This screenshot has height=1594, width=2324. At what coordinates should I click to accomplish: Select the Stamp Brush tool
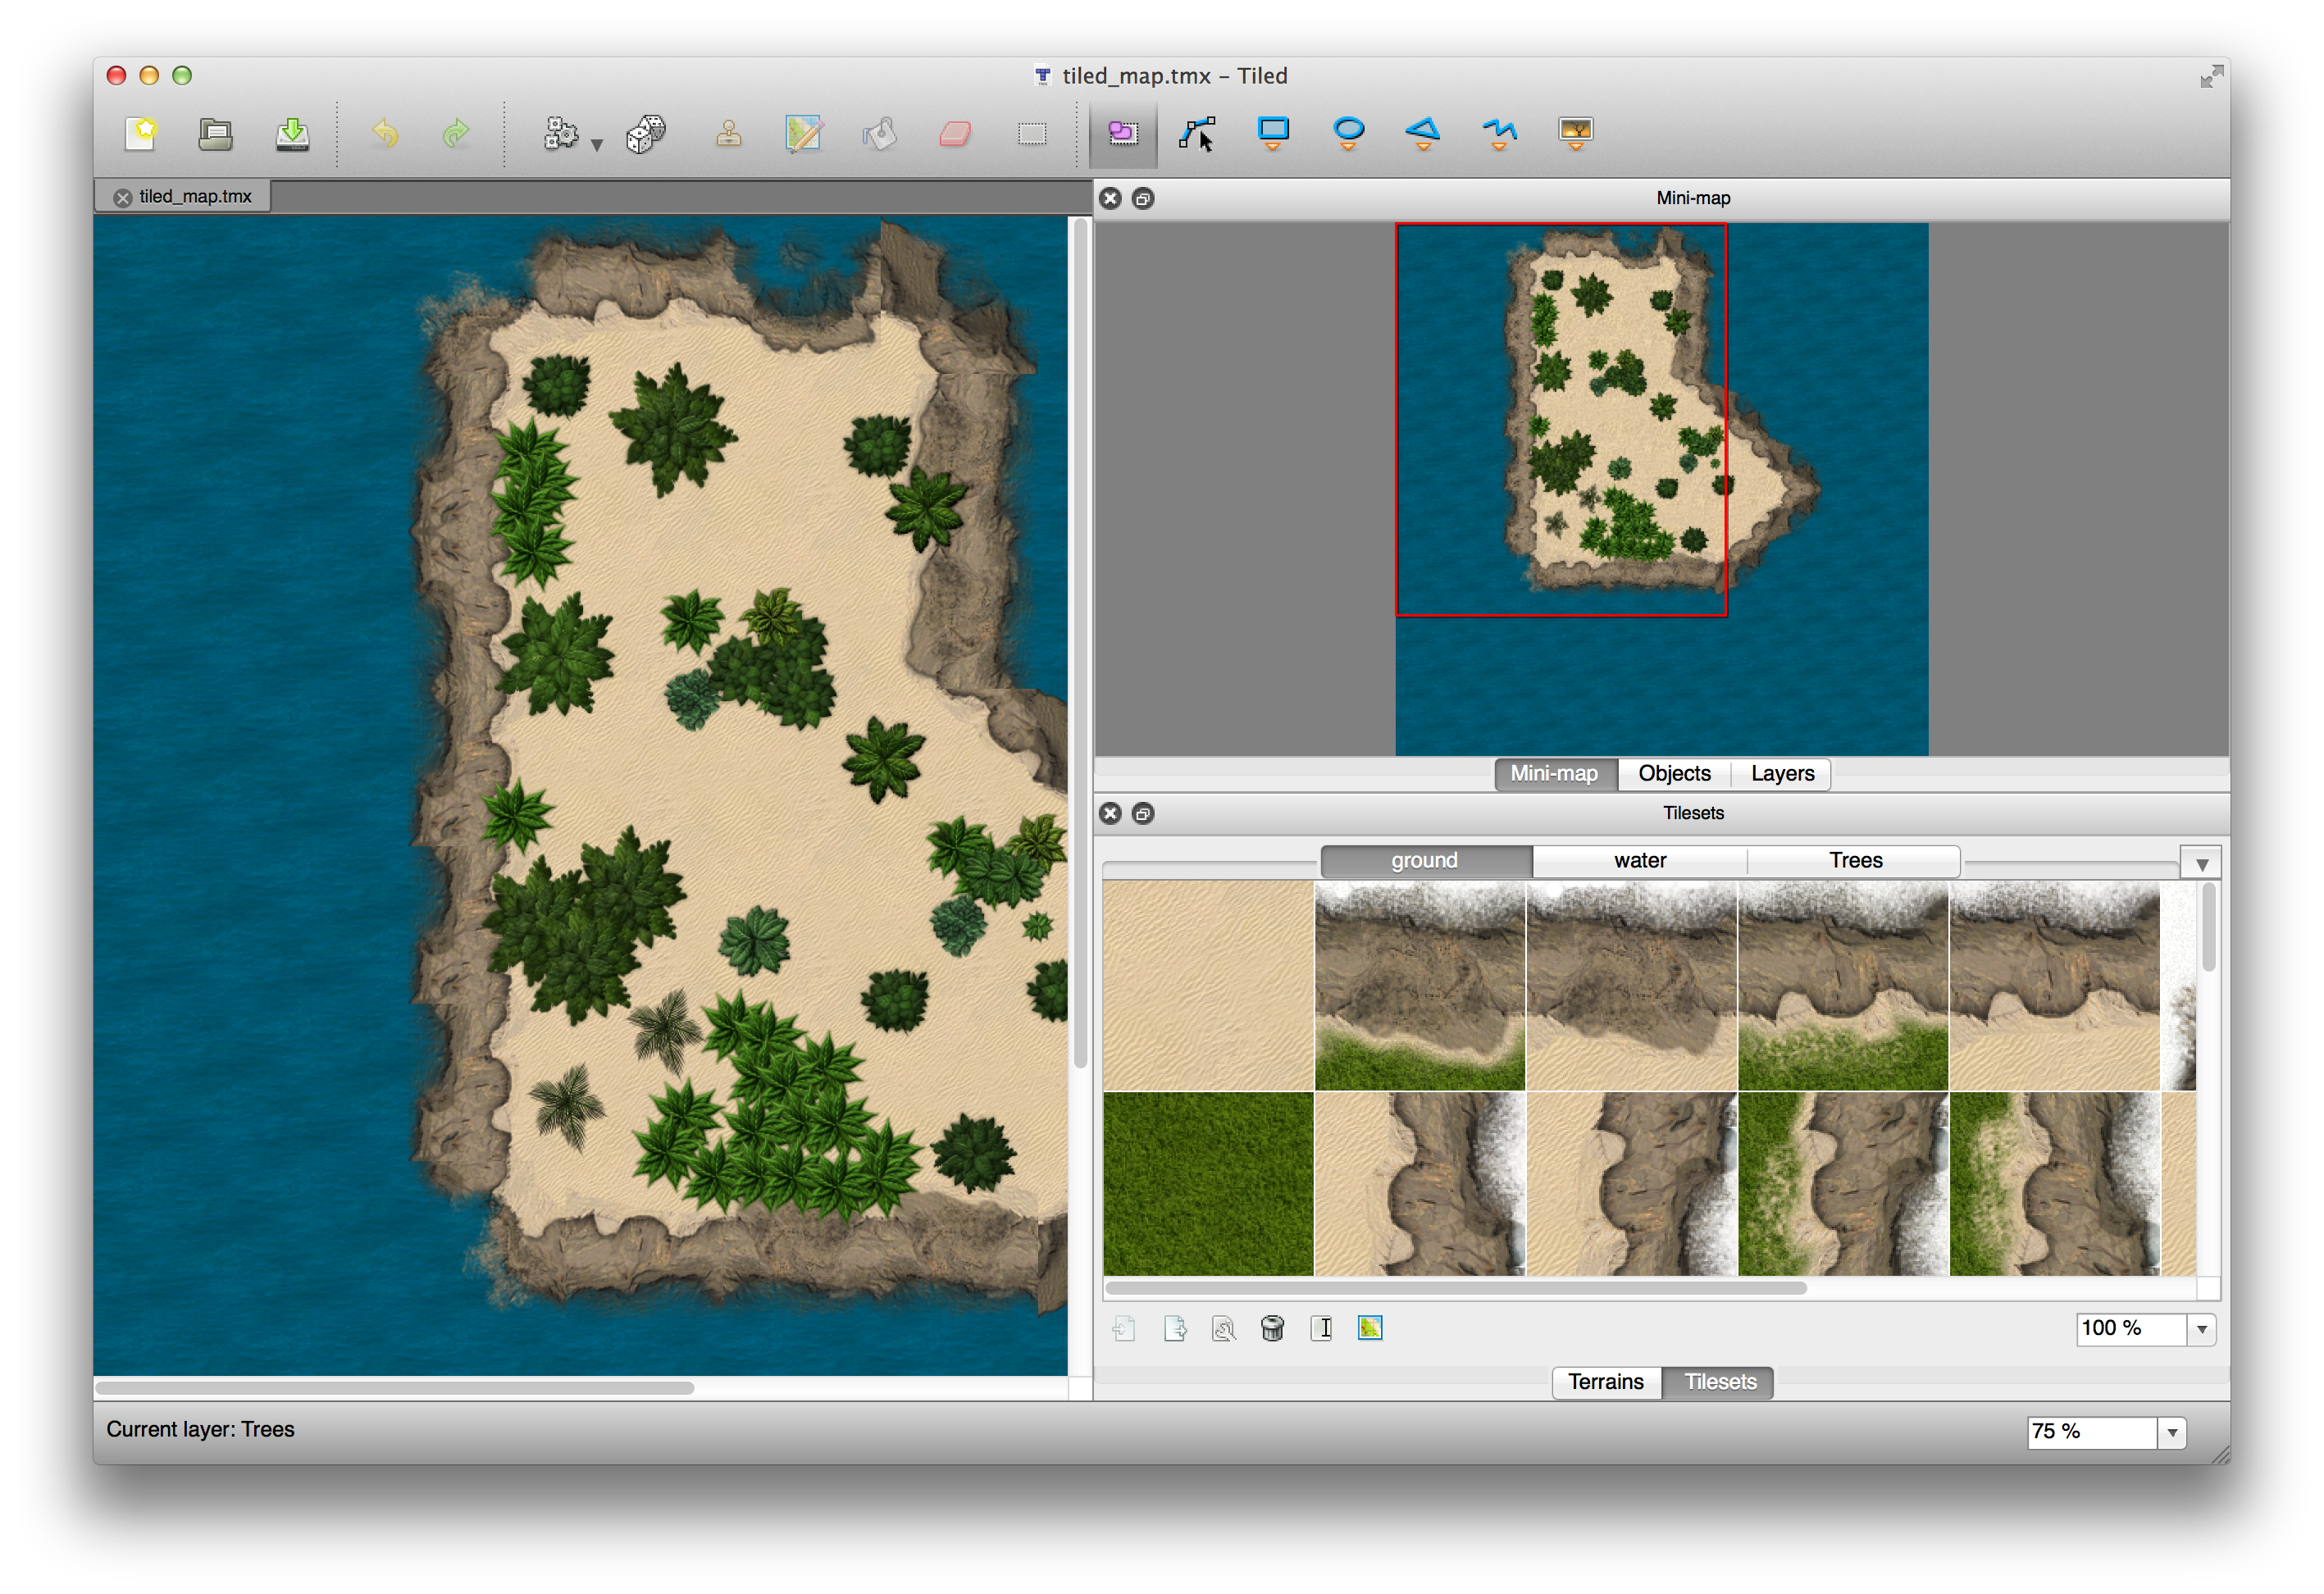tap(729, 133)
